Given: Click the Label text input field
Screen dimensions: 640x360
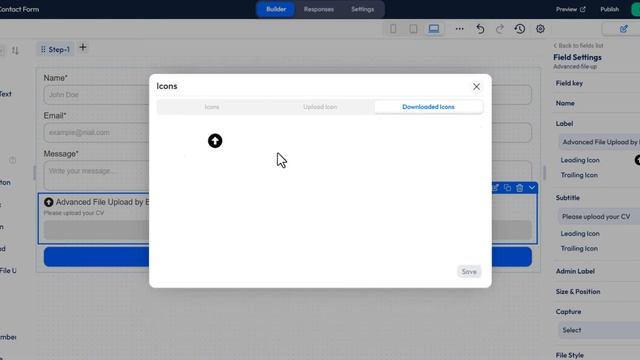Looking at the screenshot, I should [599, 142].
